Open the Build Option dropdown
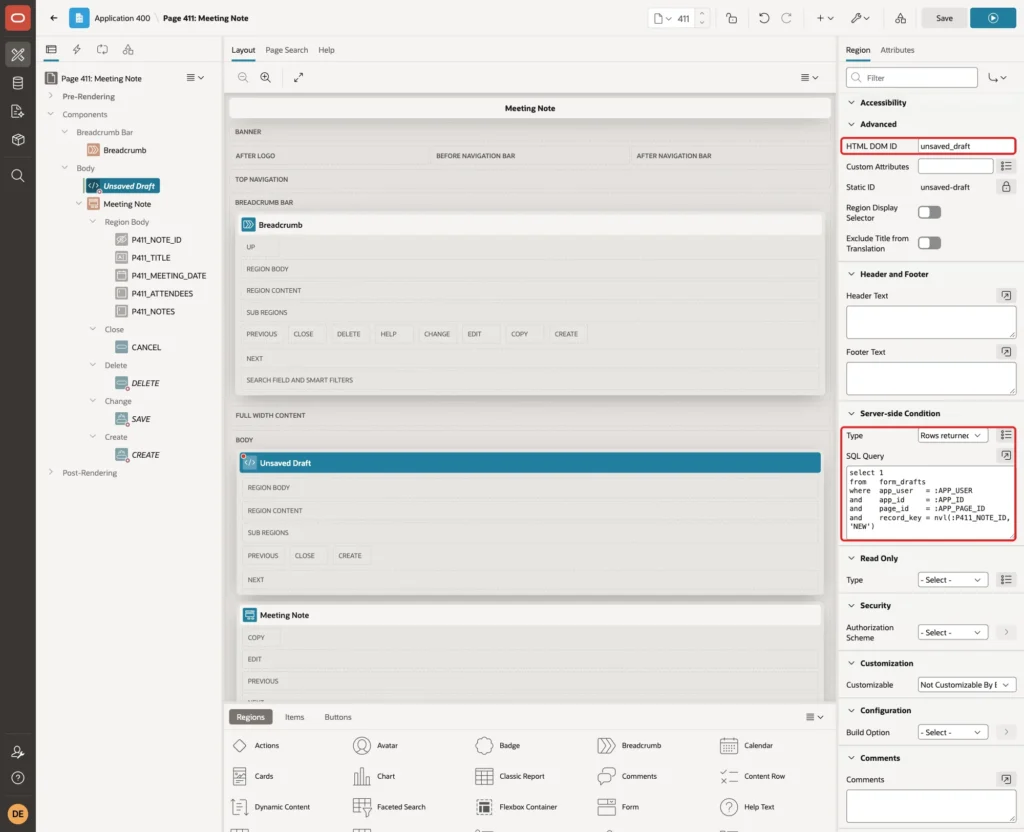 (952, 732)
